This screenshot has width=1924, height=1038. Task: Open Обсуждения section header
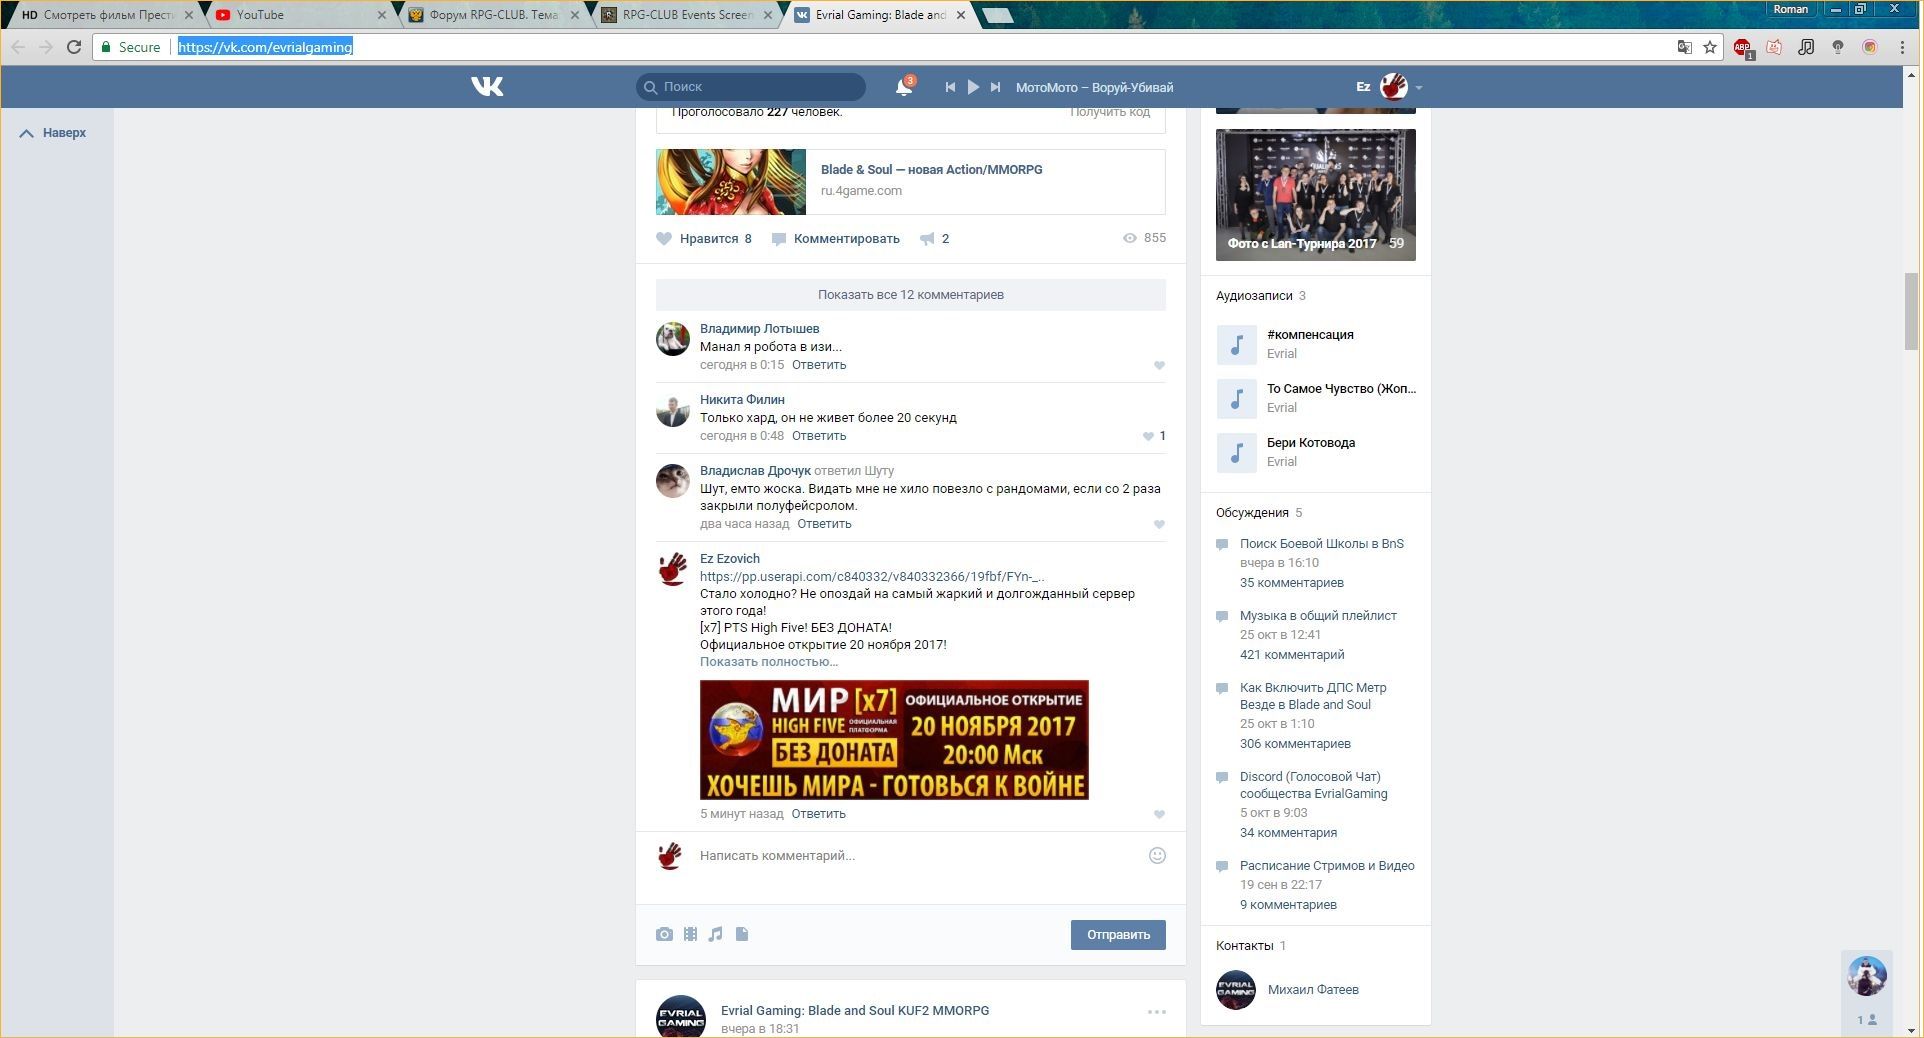pyautogui.click(x=1252, y=513)
